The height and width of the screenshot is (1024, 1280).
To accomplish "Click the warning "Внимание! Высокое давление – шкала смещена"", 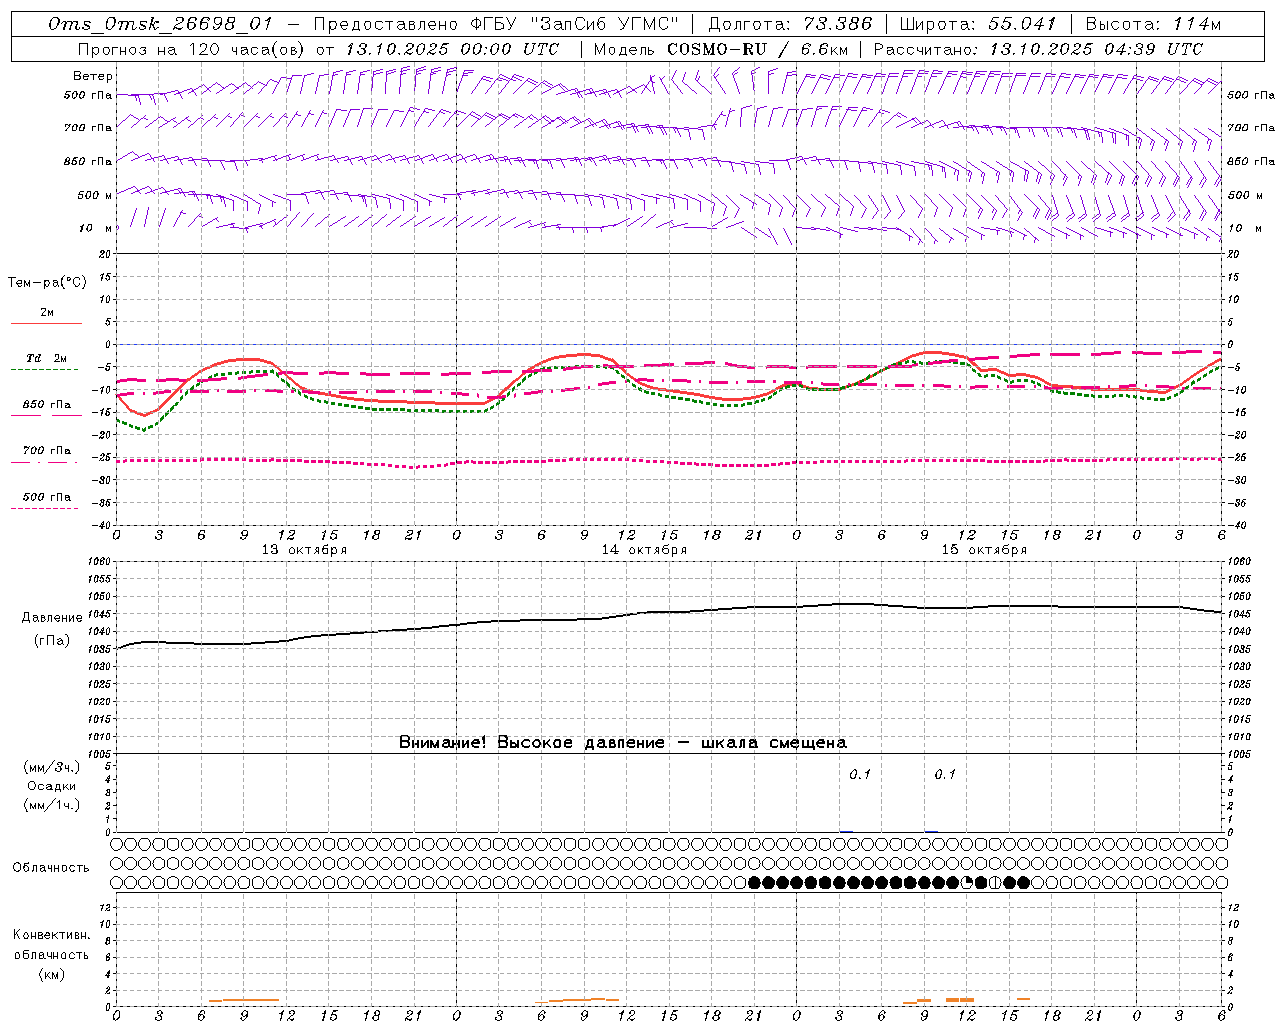I will [623, 742].
